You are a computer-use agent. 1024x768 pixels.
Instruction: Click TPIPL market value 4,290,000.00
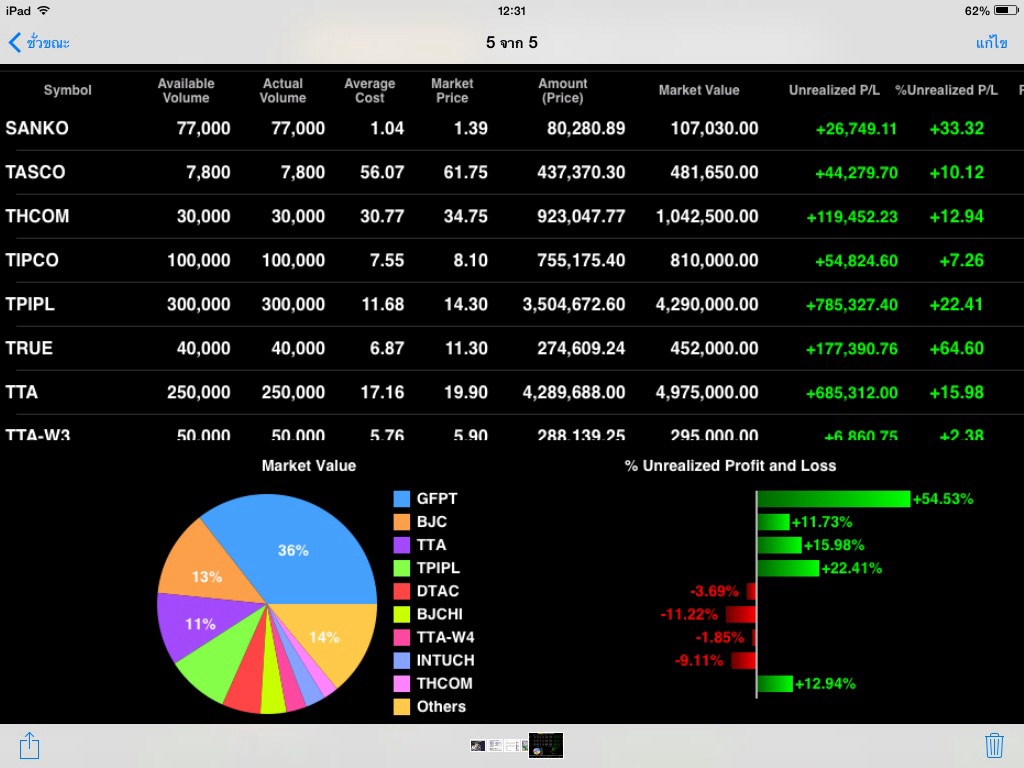tap(707, 304)
